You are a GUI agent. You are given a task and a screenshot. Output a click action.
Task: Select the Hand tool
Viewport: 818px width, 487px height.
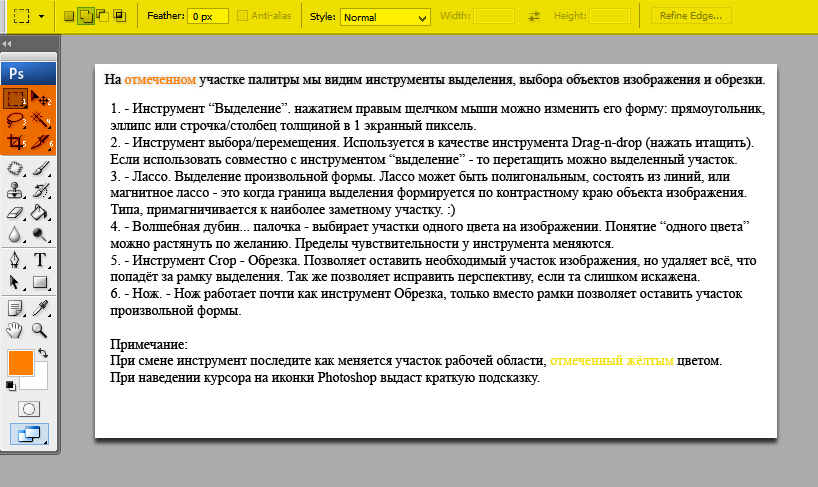15,330
